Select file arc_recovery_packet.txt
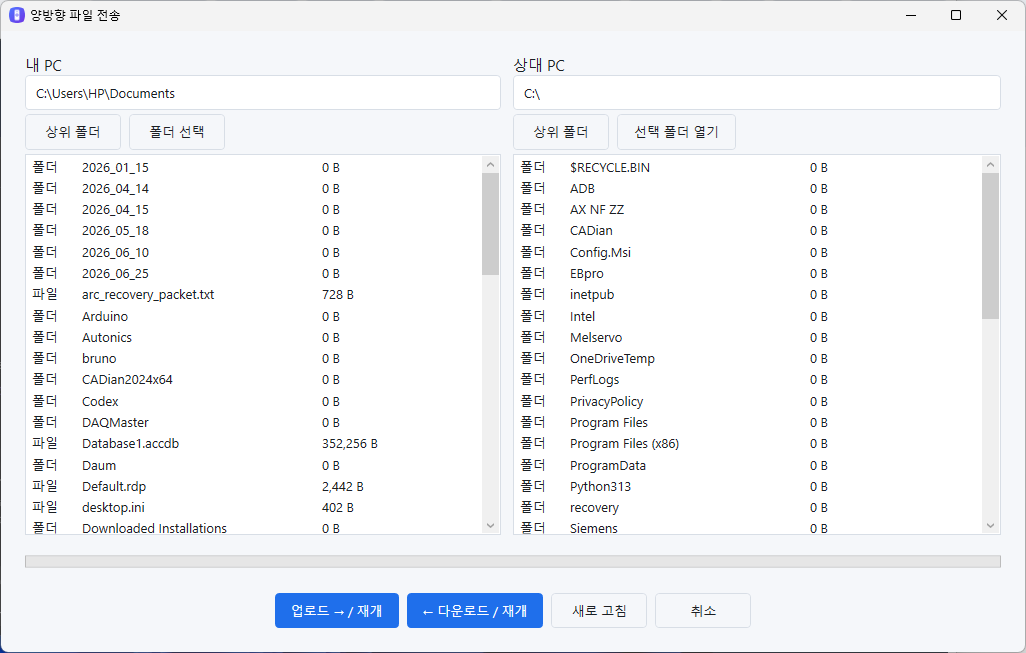1026x653 pixels. click(x=253, y=294)
